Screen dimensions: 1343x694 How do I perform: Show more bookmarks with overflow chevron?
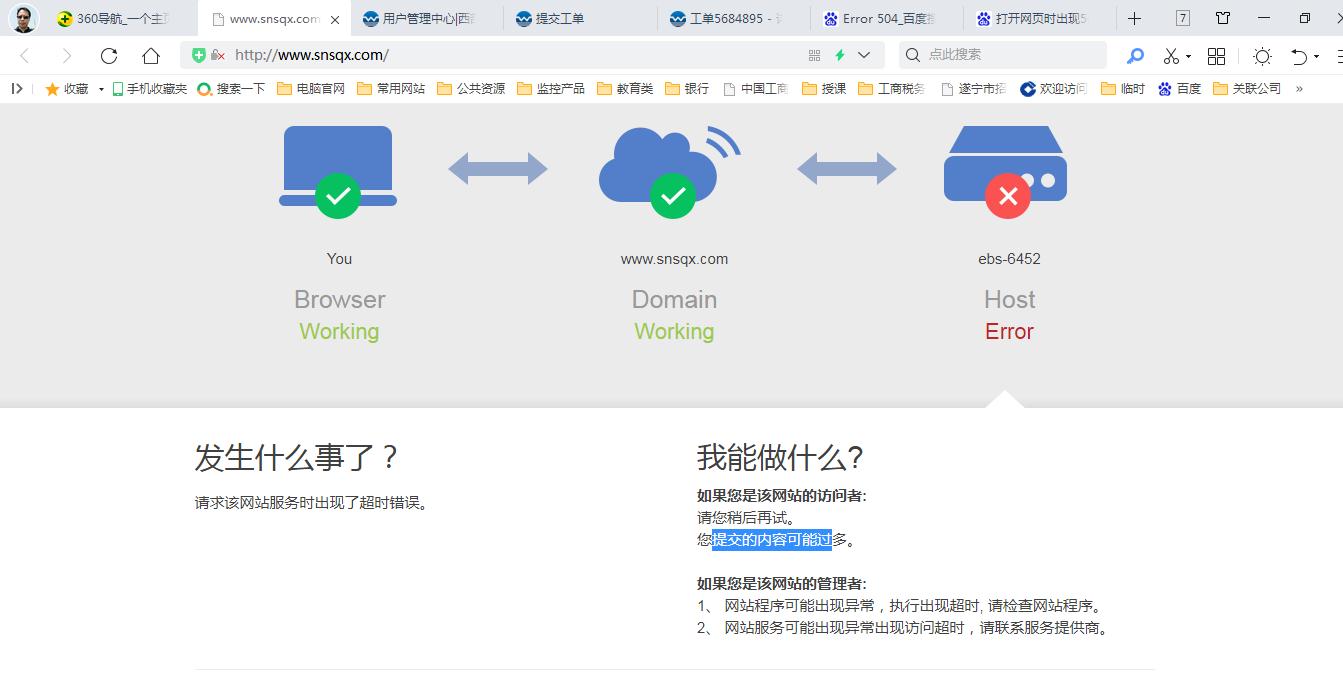pos(1299,89)
